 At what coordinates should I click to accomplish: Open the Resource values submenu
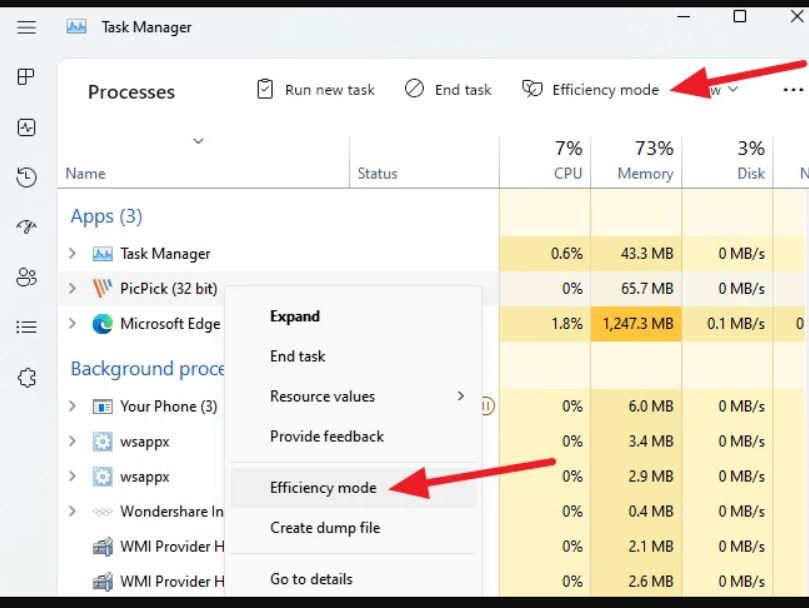pos(353,396)
